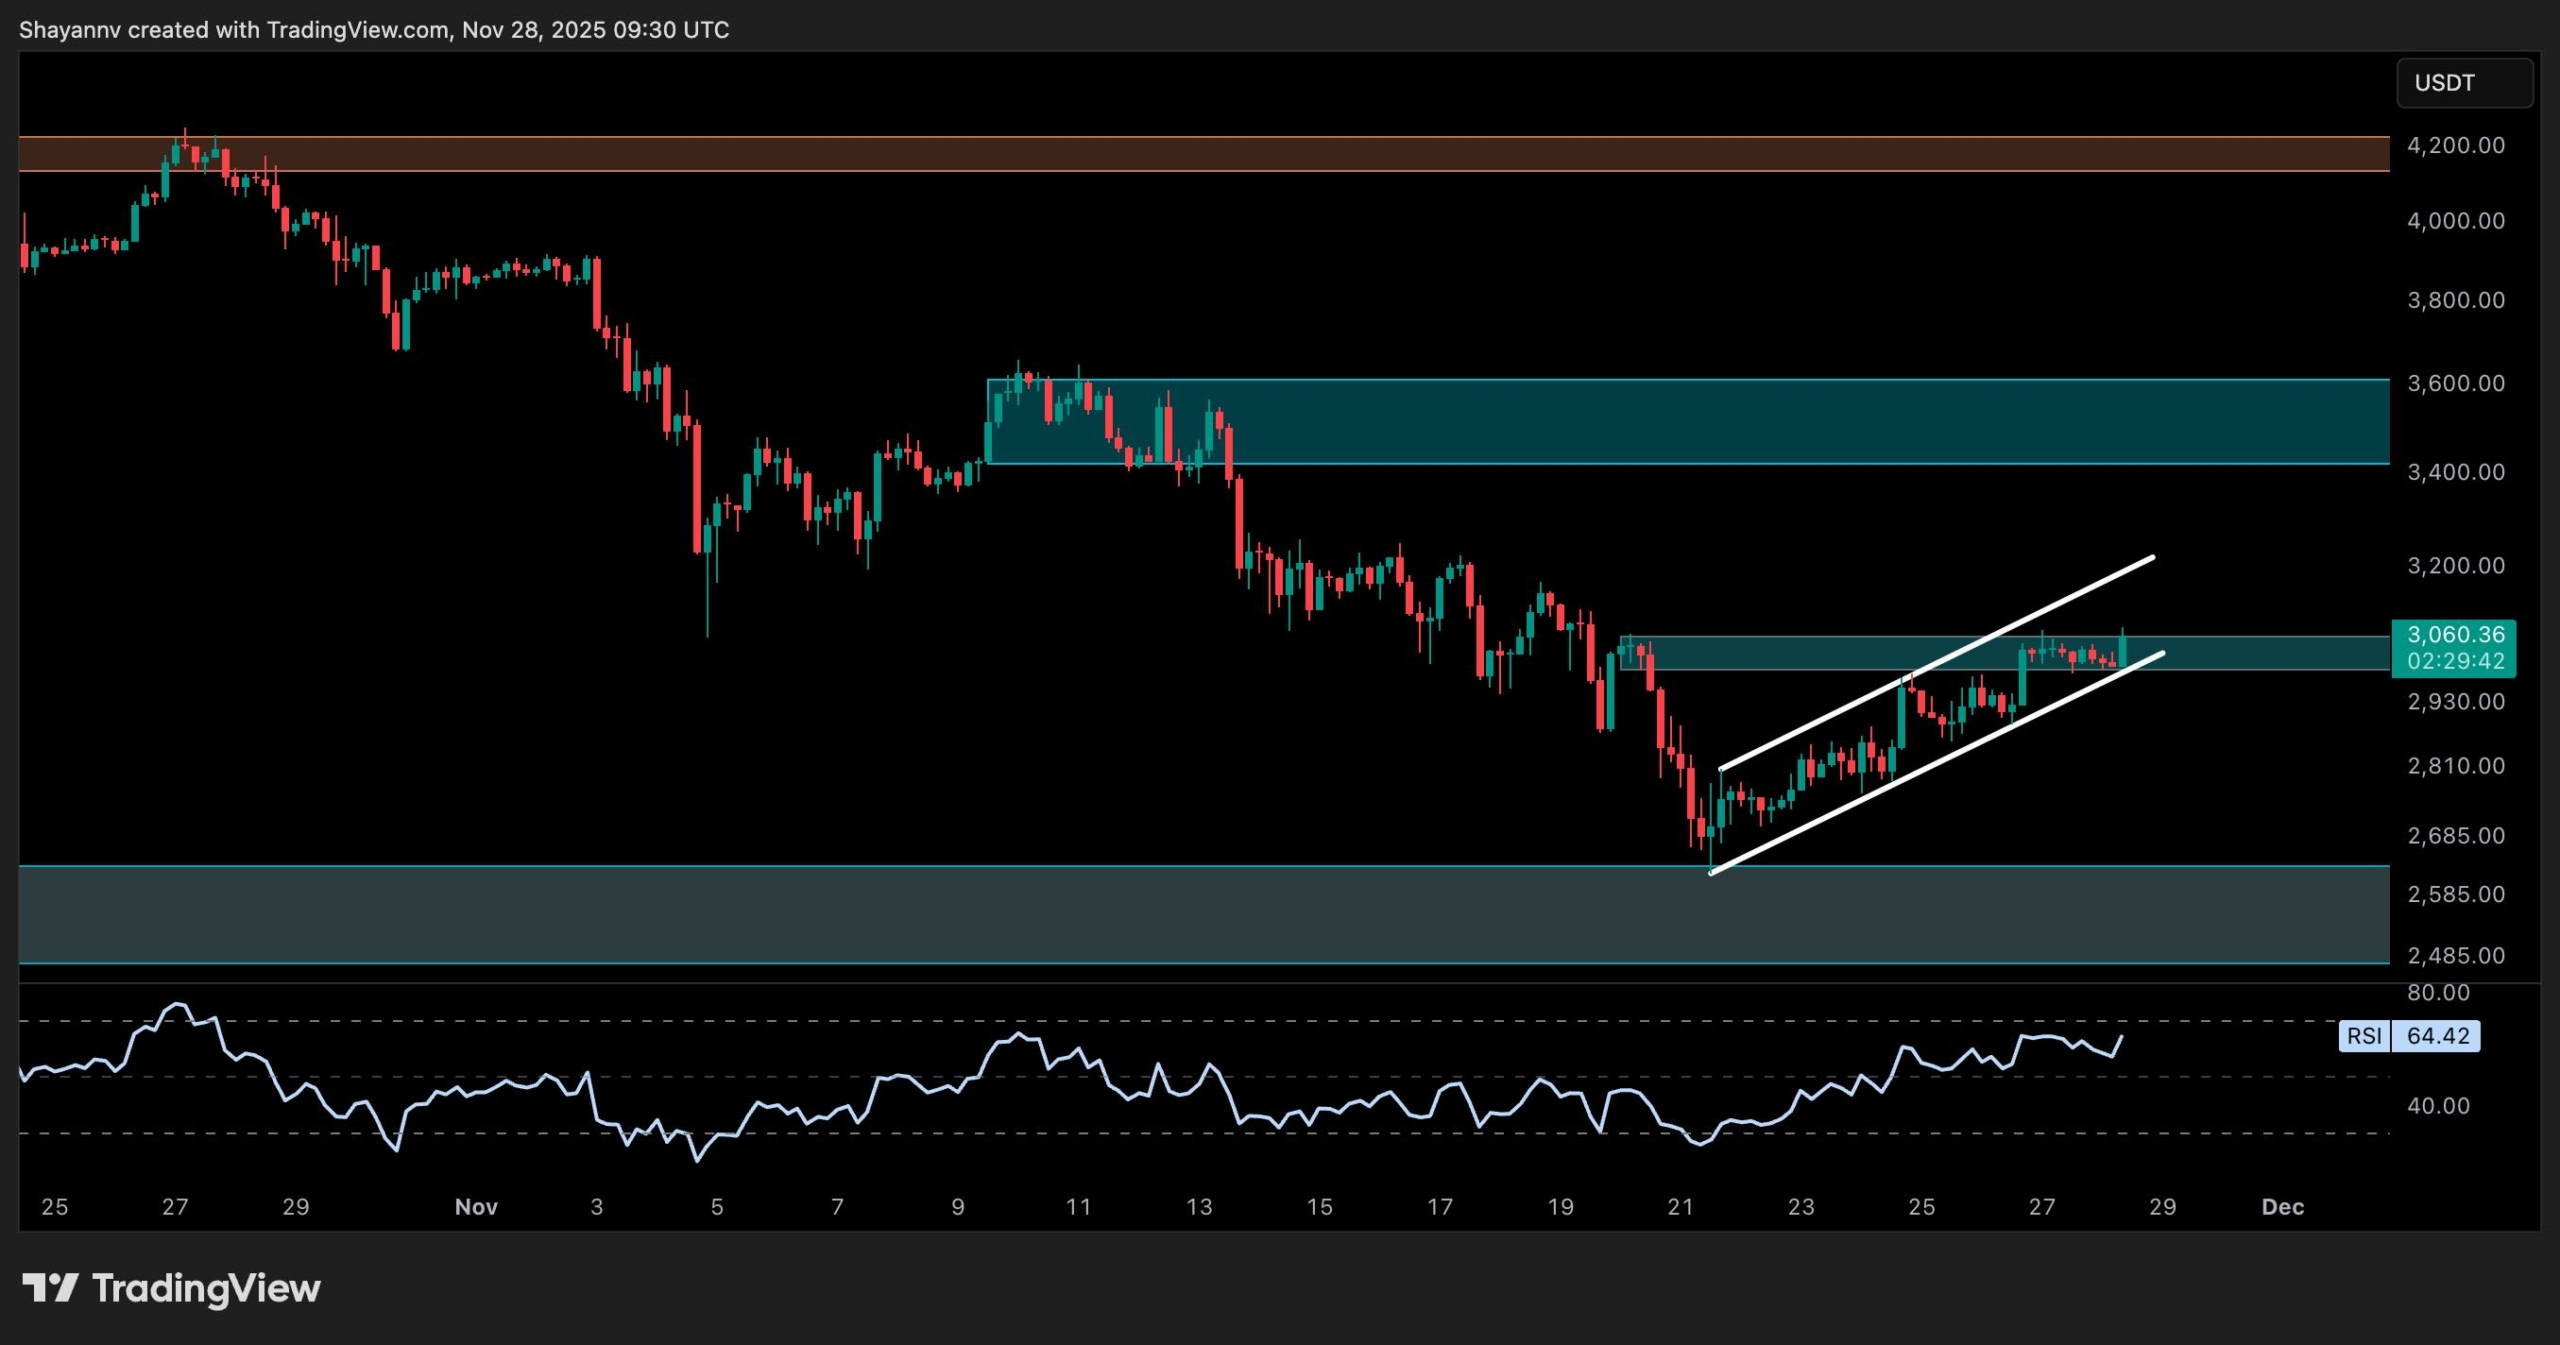Click the 40.00 level on the RSI scale
The width and height of the screenshot is (2560, 1345).
tap(2437, 1106)
